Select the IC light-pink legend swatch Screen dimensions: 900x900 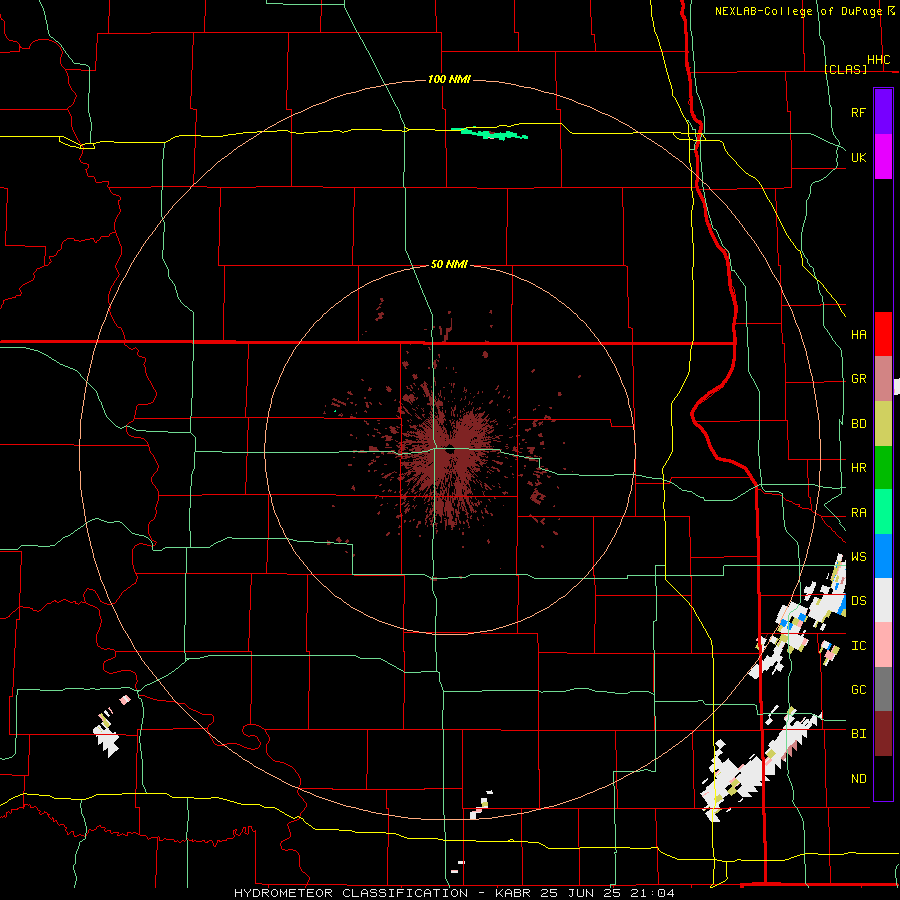[883, 645]
